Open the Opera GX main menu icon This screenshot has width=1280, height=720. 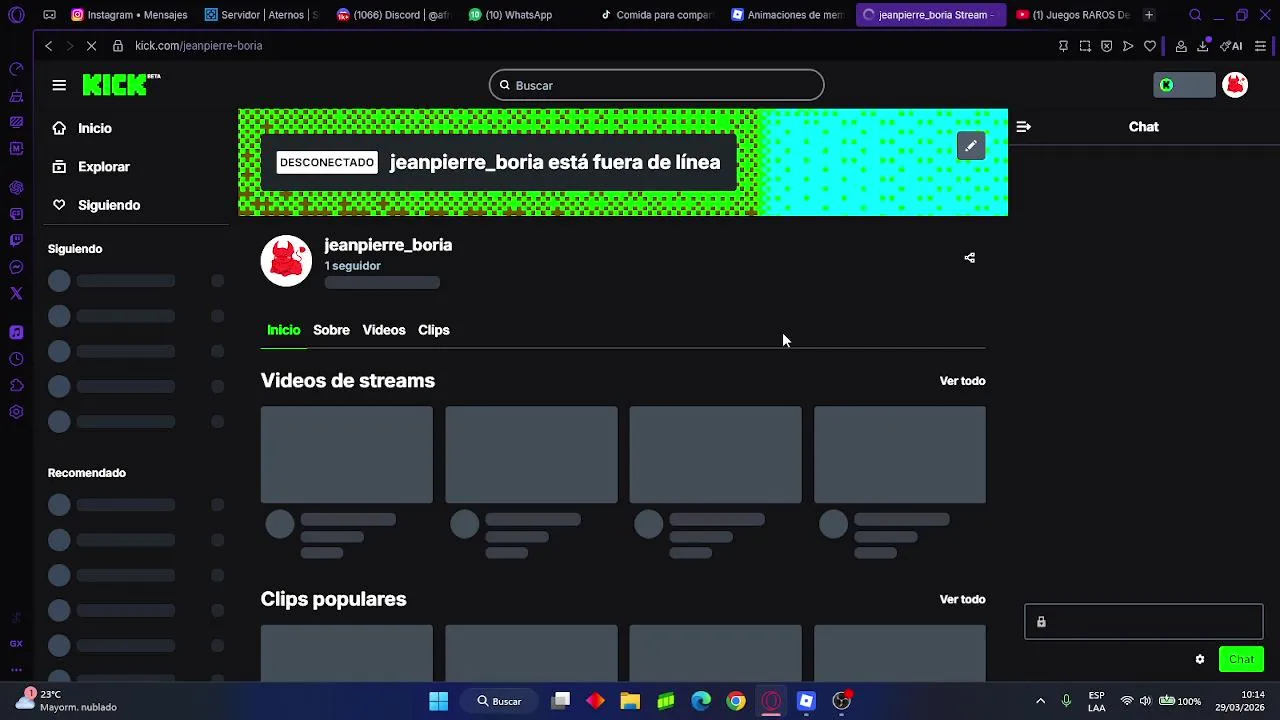16,15
